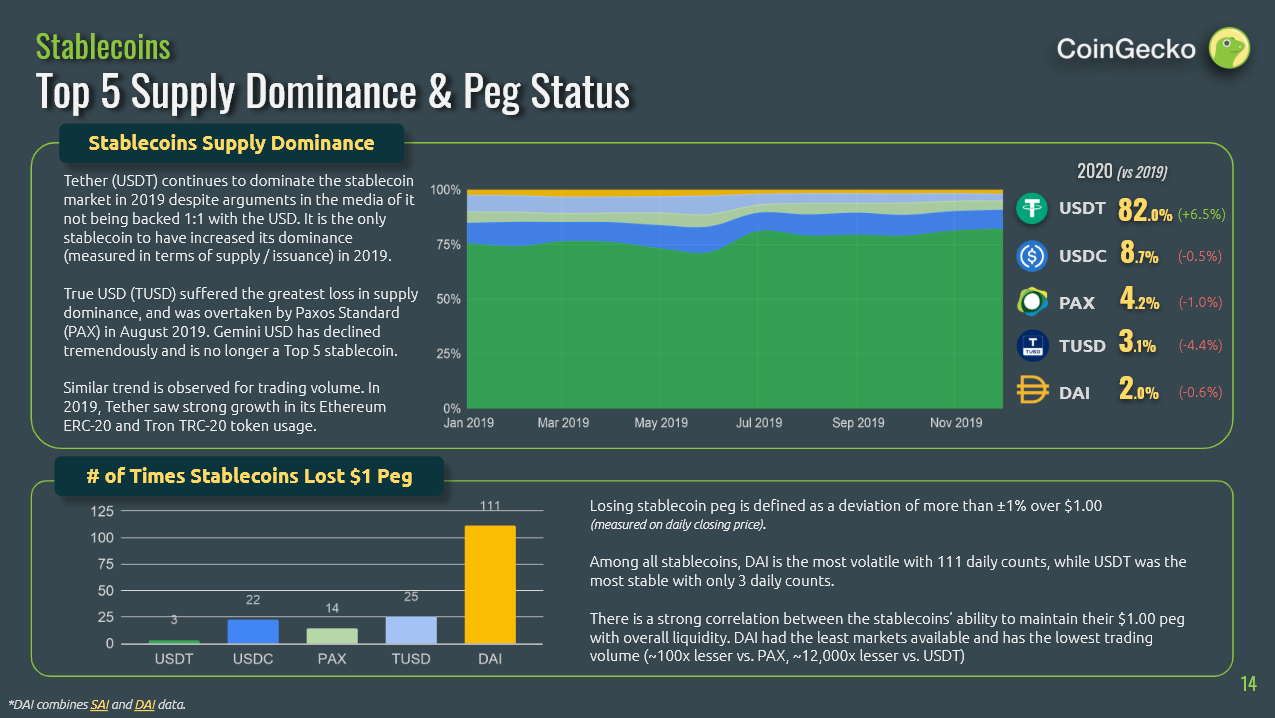
Task: Click the DAI coin icon
Action: coord(1032,392)
